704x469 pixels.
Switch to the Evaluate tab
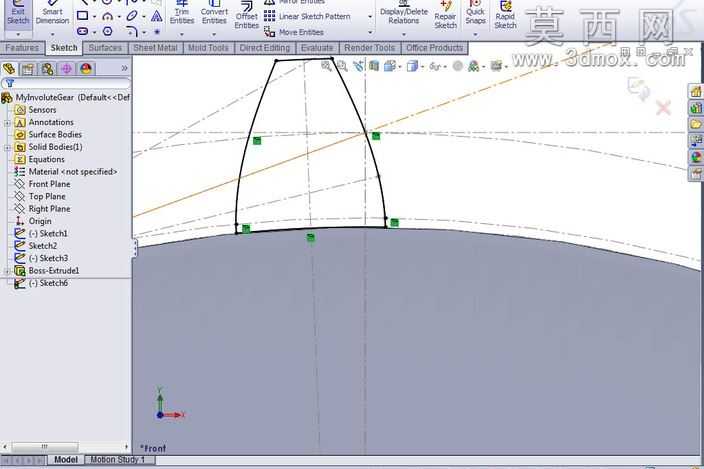point(317,48)
